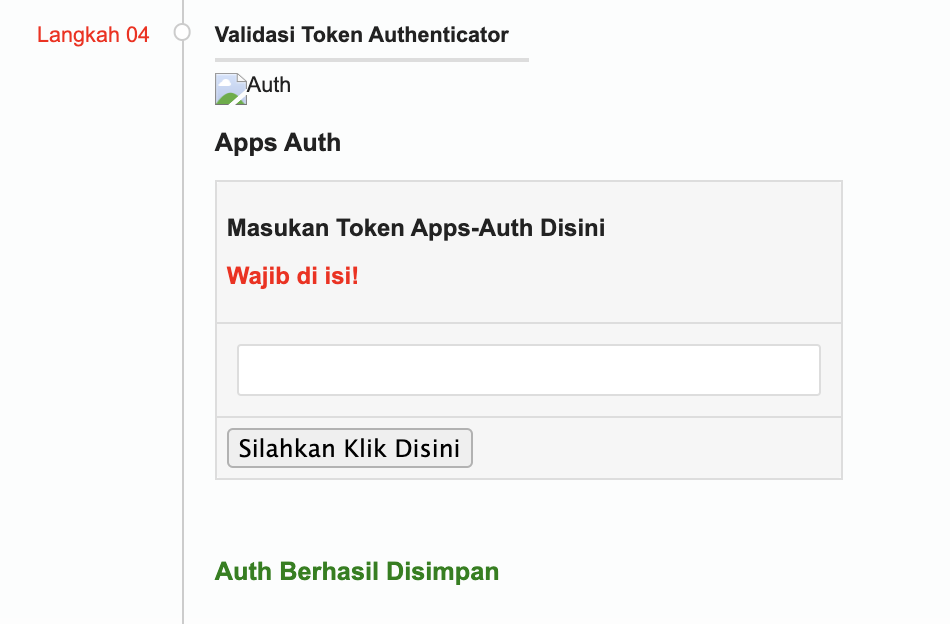950x624 pixels.
Task: Click the Langkah 04 timeline circle marker
Action: point(182,33)
